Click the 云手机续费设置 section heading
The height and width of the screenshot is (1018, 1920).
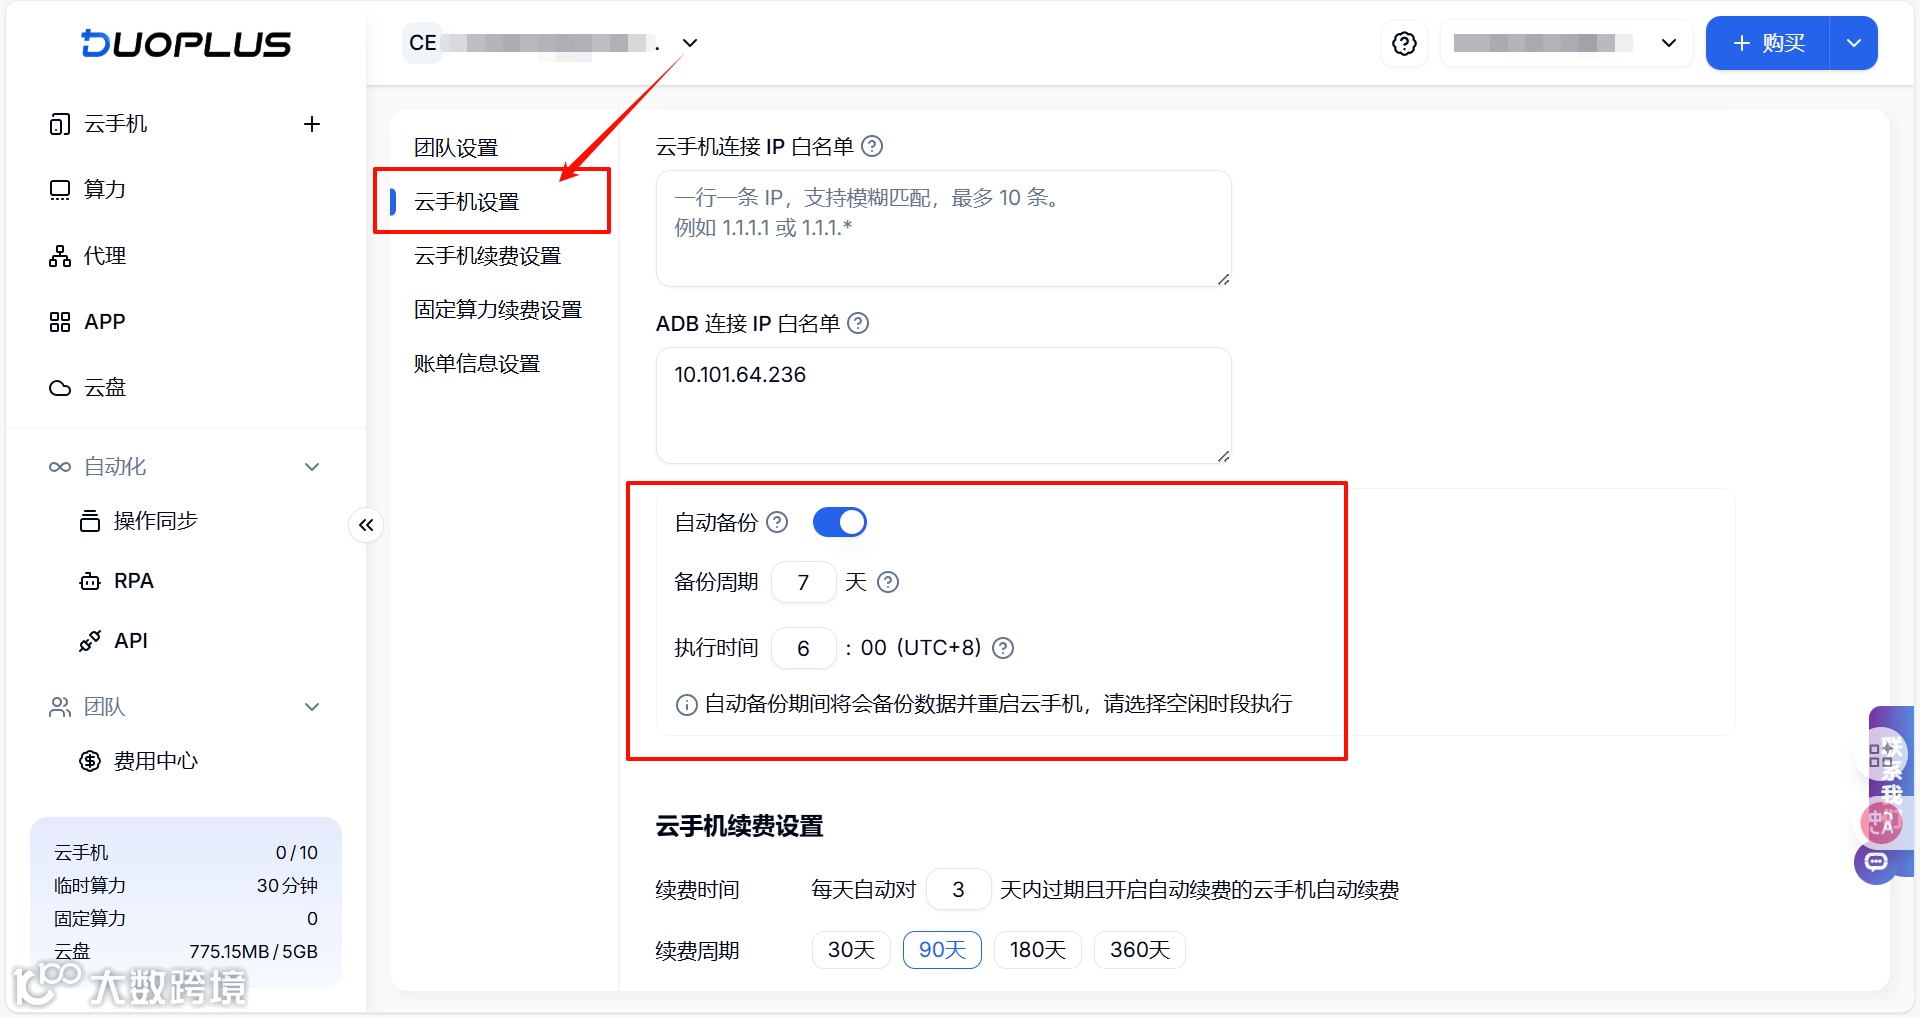coord(739,827)
